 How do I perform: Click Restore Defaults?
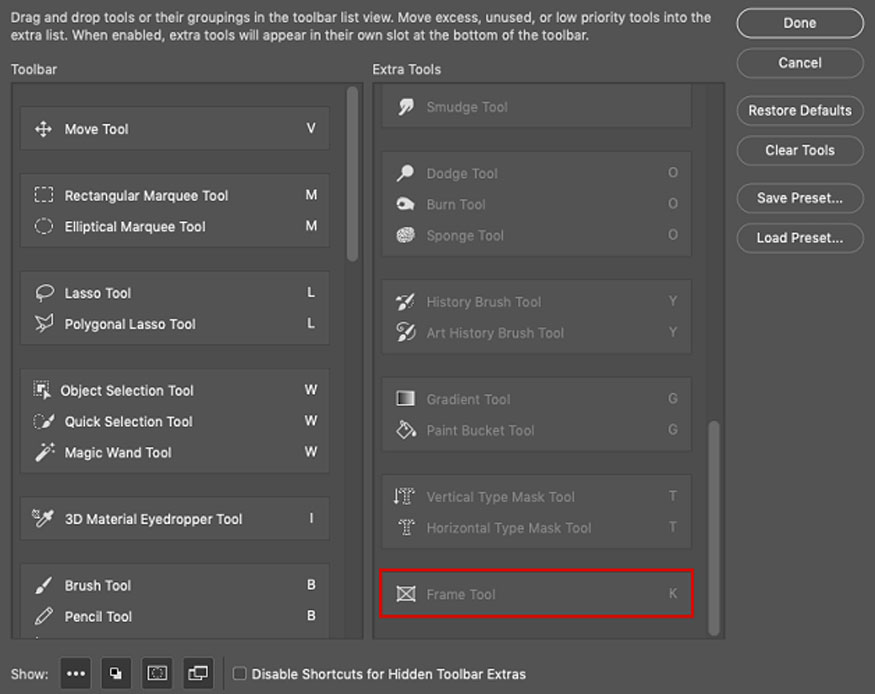[x=799, y=110]
